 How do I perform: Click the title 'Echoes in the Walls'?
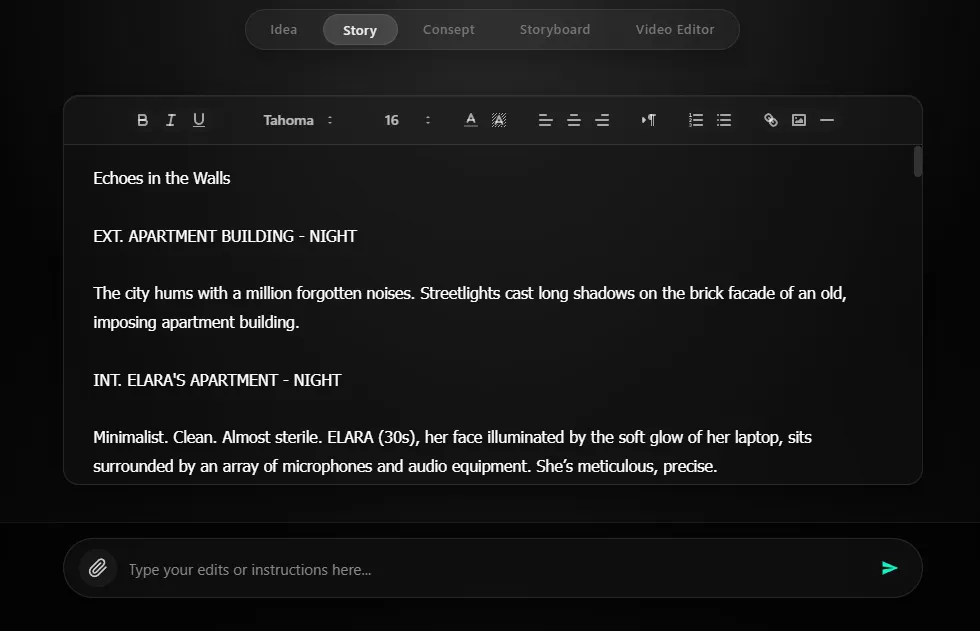pyautogui.click(x=162, y=179)
